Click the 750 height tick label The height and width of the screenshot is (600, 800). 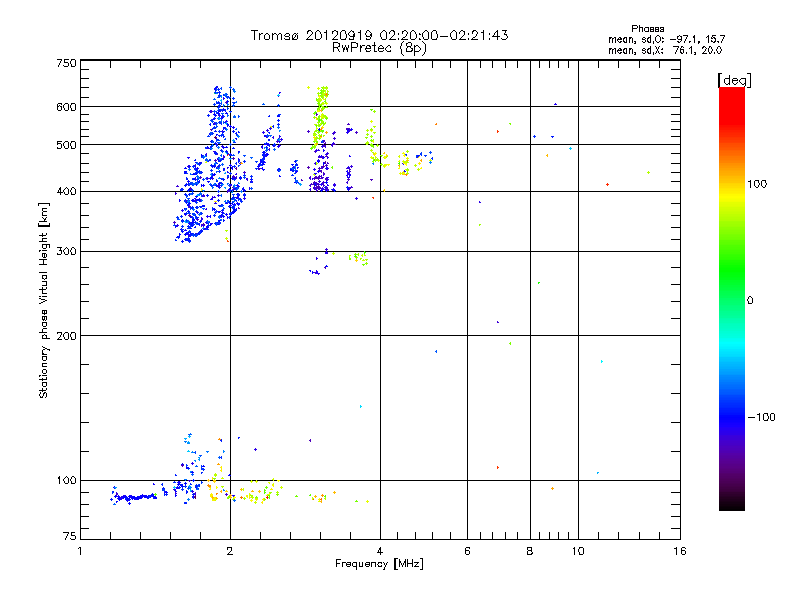67,63
